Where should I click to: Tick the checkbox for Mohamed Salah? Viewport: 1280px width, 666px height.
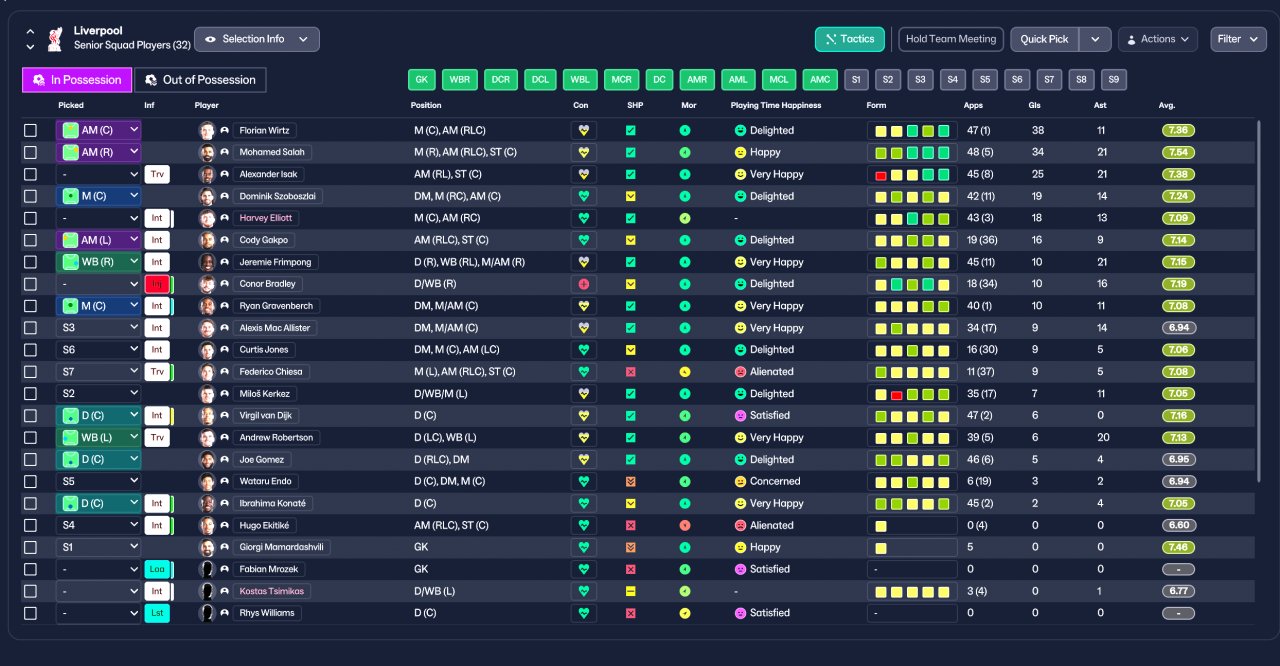pos(30,152)
